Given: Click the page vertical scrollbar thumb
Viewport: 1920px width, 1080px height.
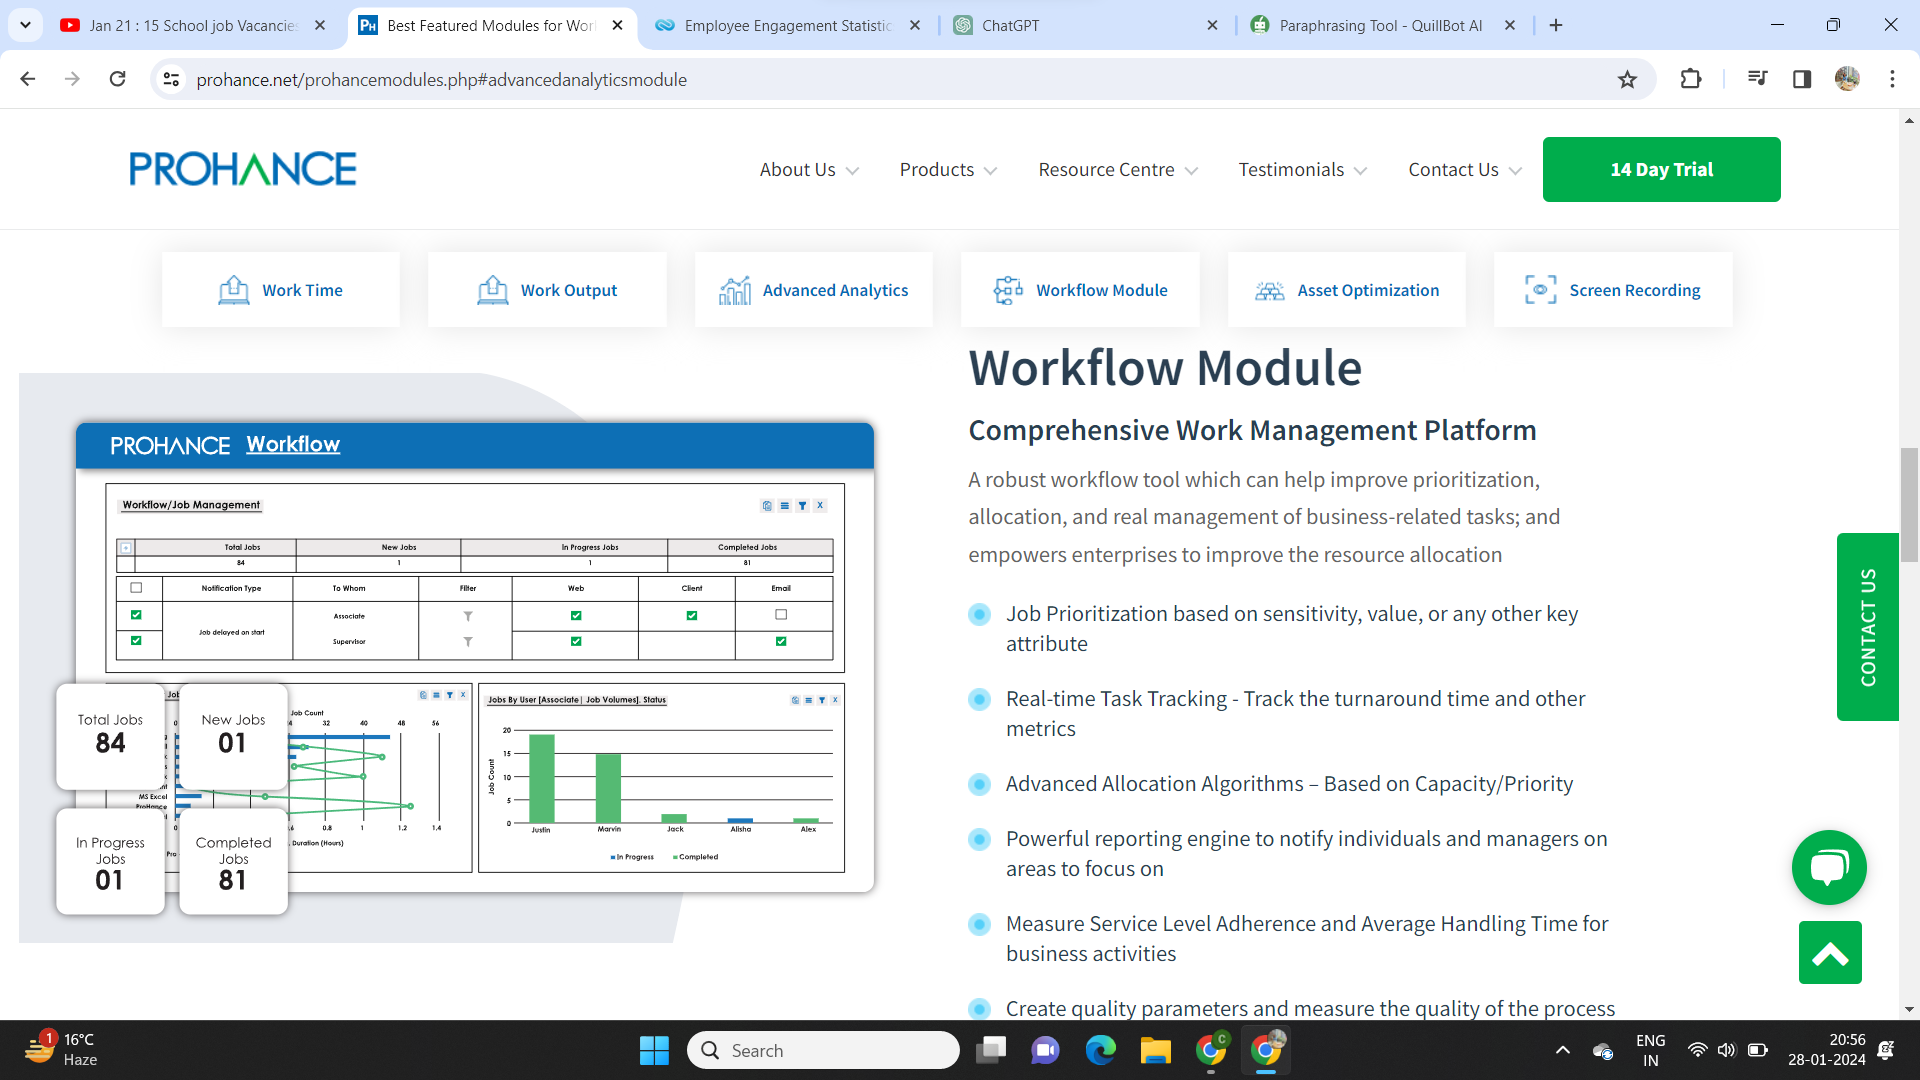Looking at the screenshot, I should (x=1909, y=505).
